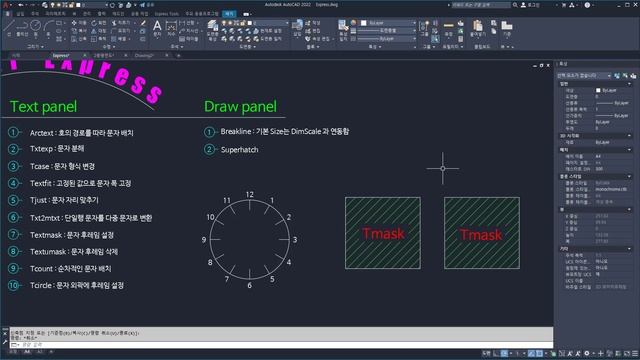Image resolution: width=640 pixels, height=360 pixels.
Task: Click the Group (그룹) icon
Action: pyautogui.click(x=424, y=29)
